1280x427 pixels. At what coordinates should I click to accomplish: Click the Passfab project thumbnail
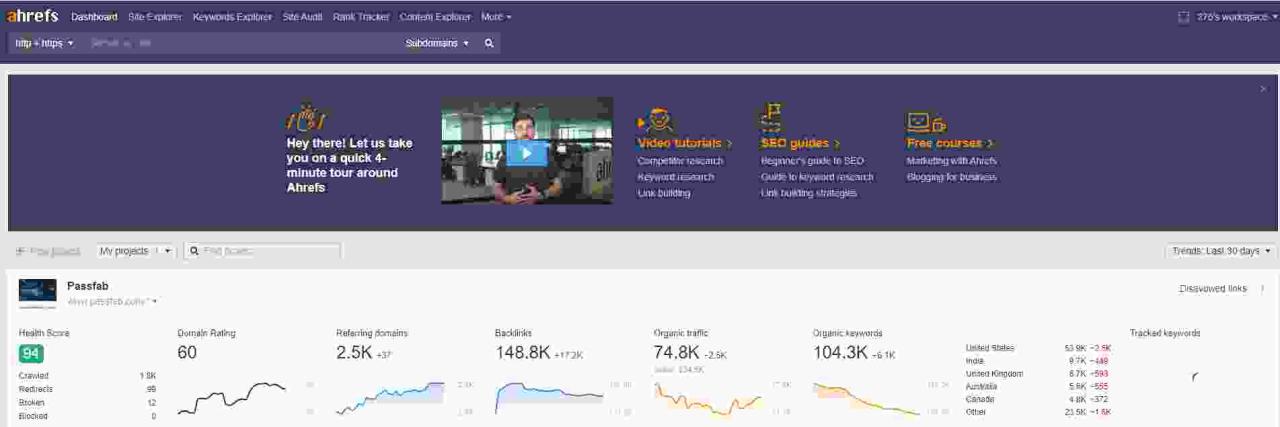[37, 294]
